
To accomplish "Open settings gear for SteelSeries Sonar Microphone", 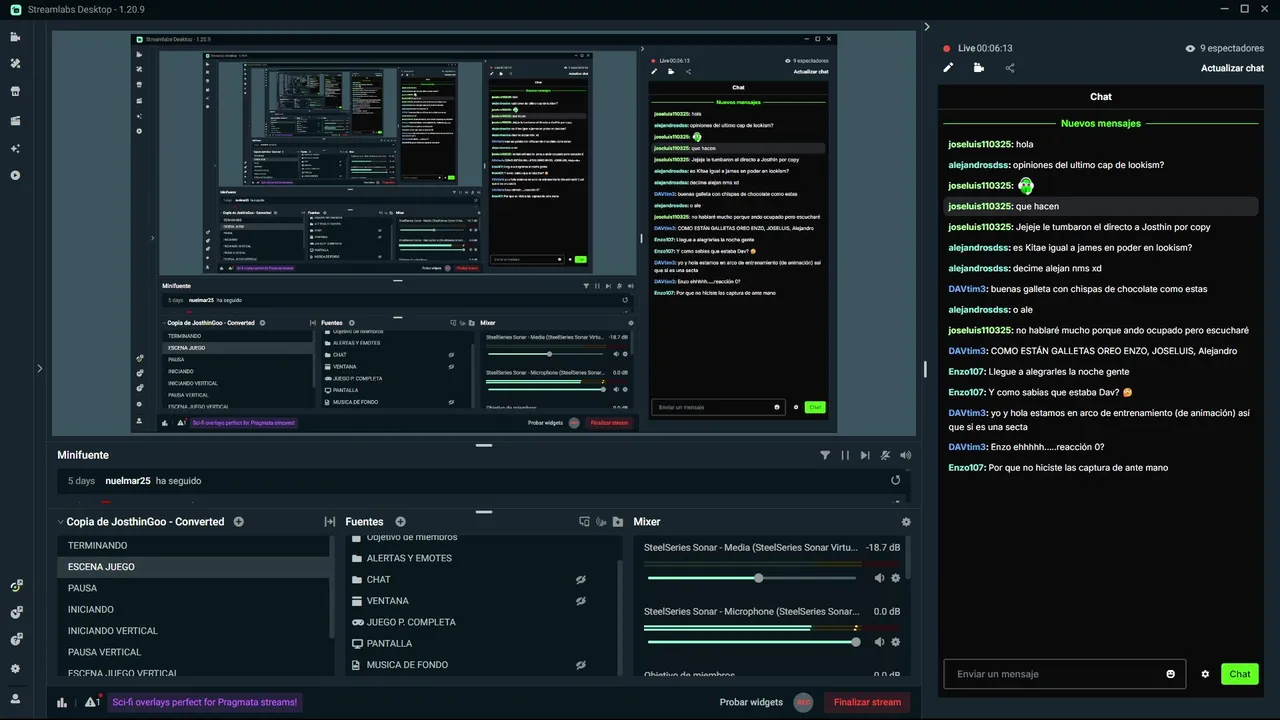I will coord(895,642).
